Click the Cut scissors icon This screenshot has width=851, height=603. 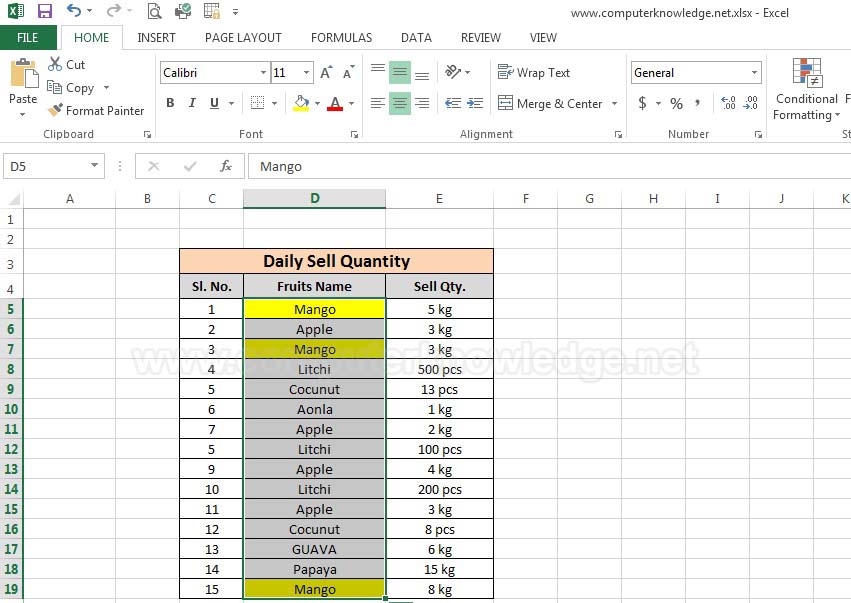click(55, 64)
